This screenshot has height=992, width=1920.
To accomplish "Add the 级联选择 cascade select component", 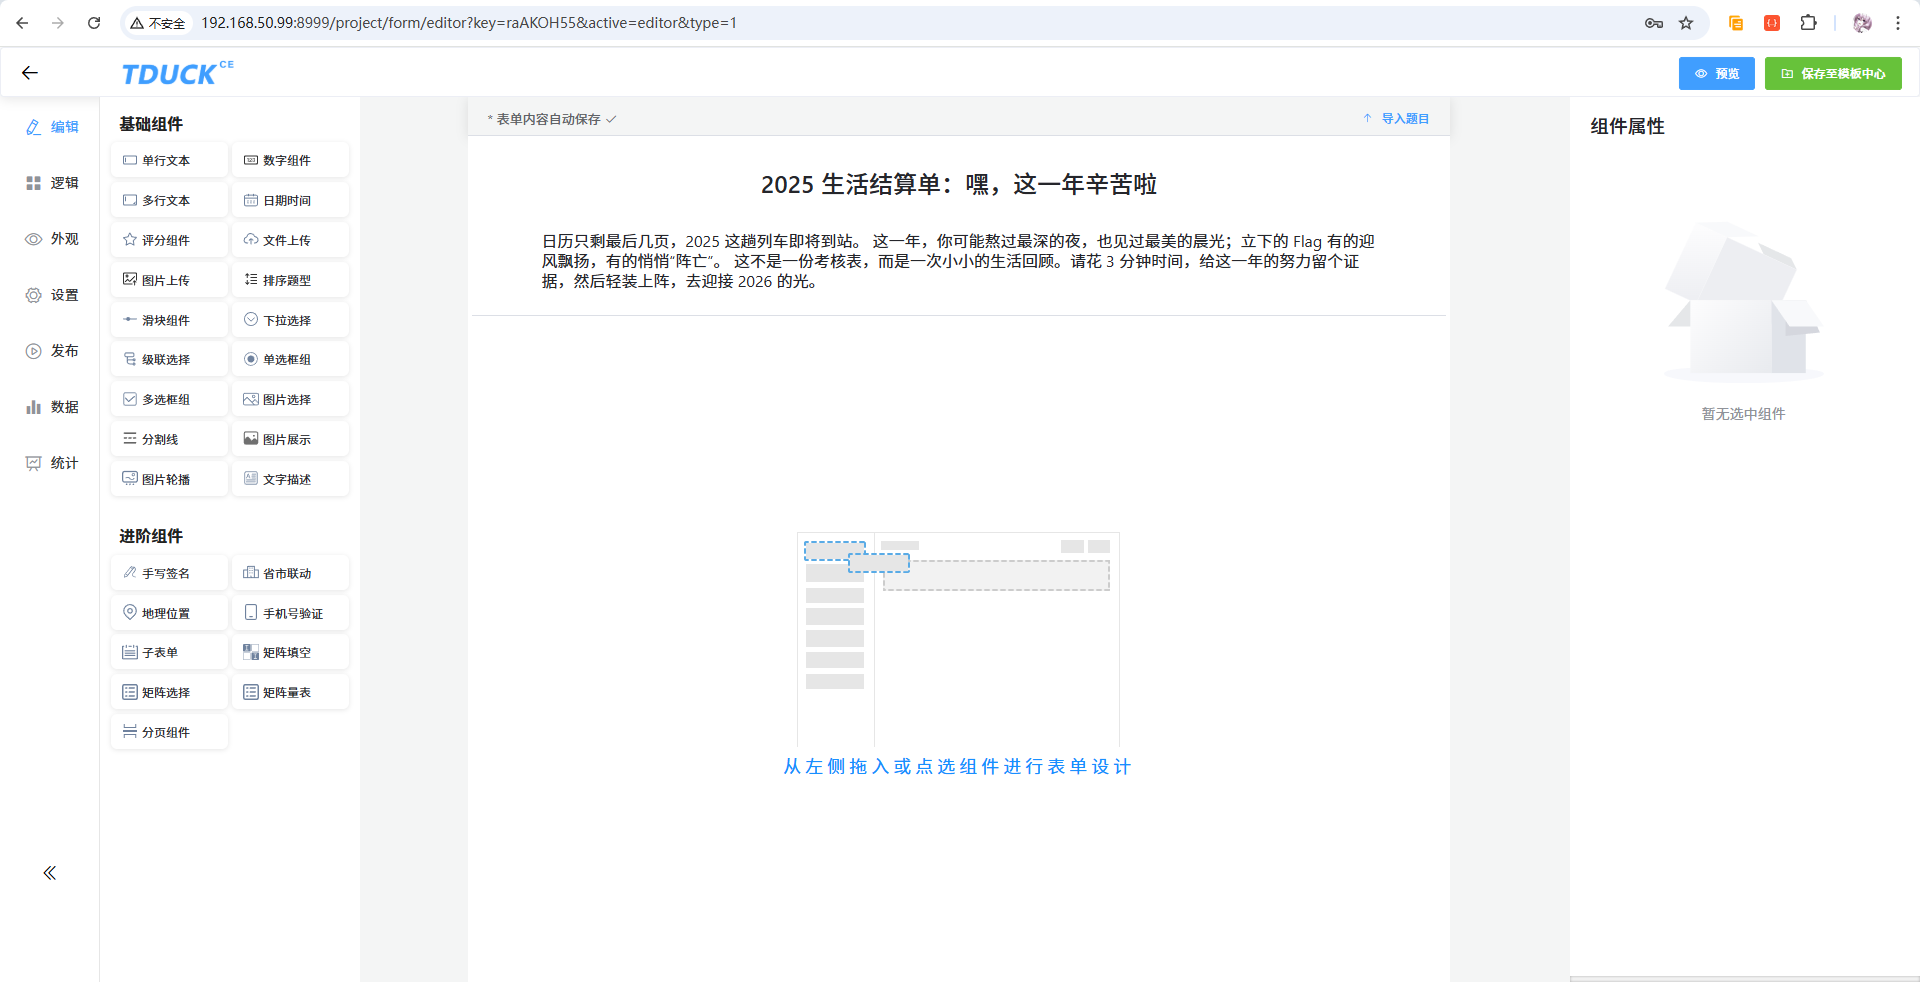I will [168, 359].
